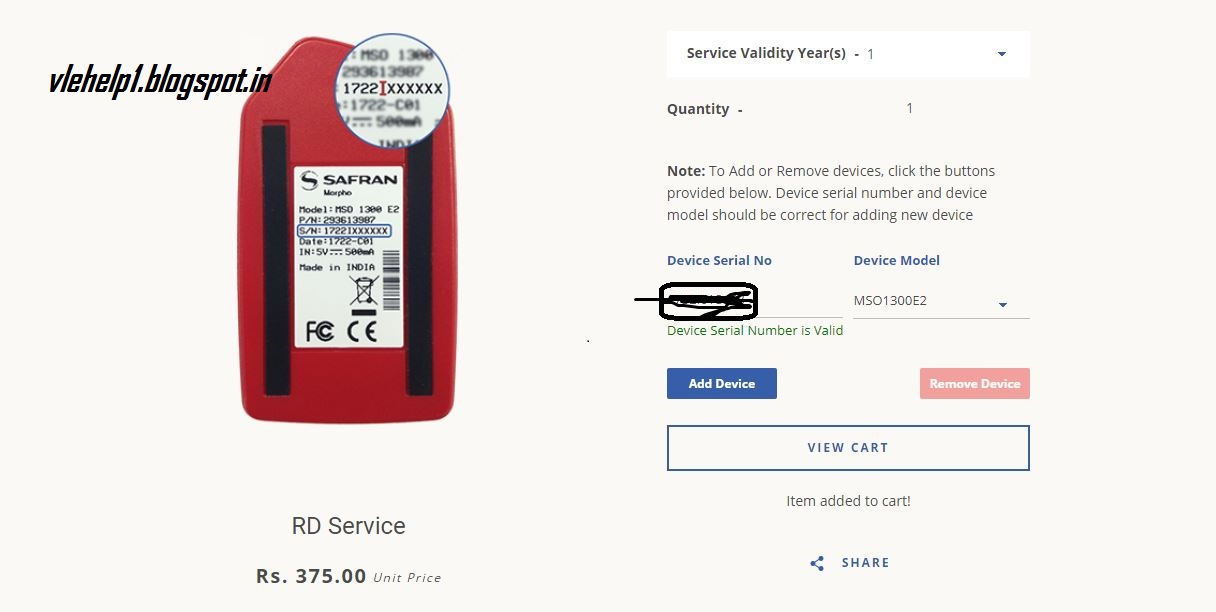The image size is (1216, 612).
Task: Click the dash stepper next to Quantity
Action: 740,111
